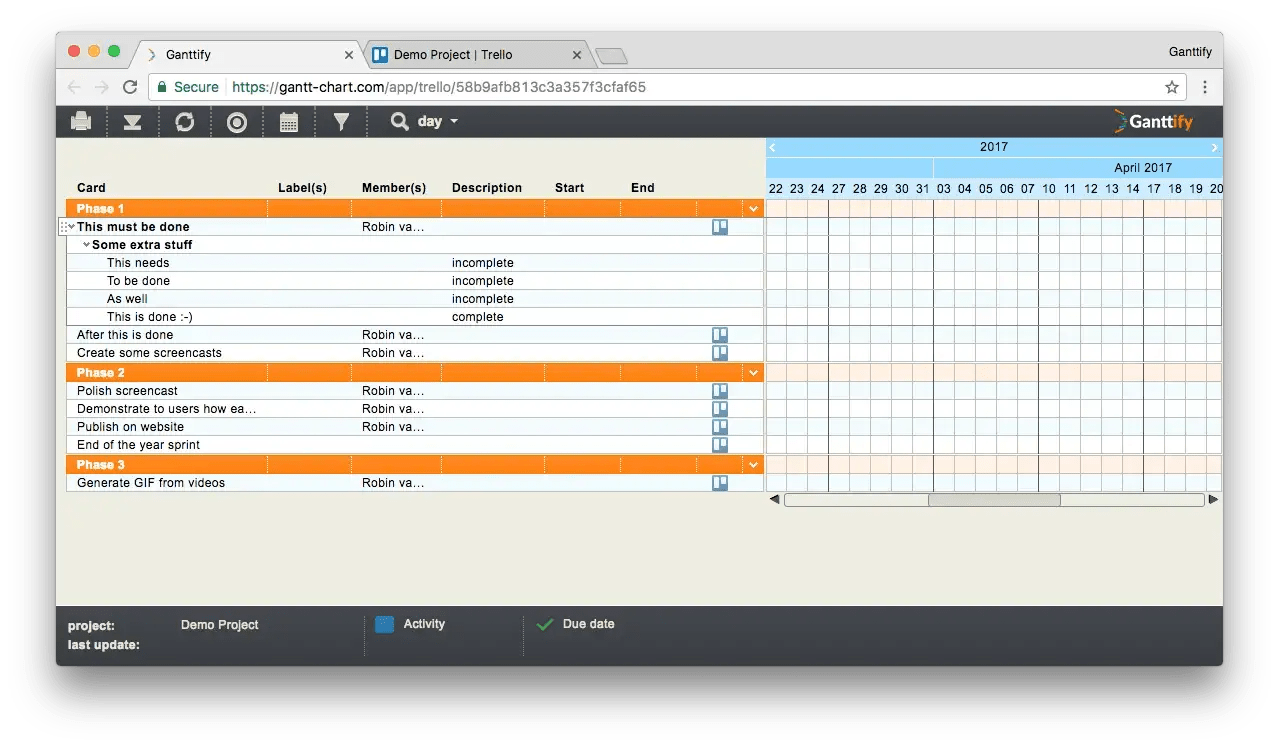Open the calendar icon in the toolbar

click(289, 121)
